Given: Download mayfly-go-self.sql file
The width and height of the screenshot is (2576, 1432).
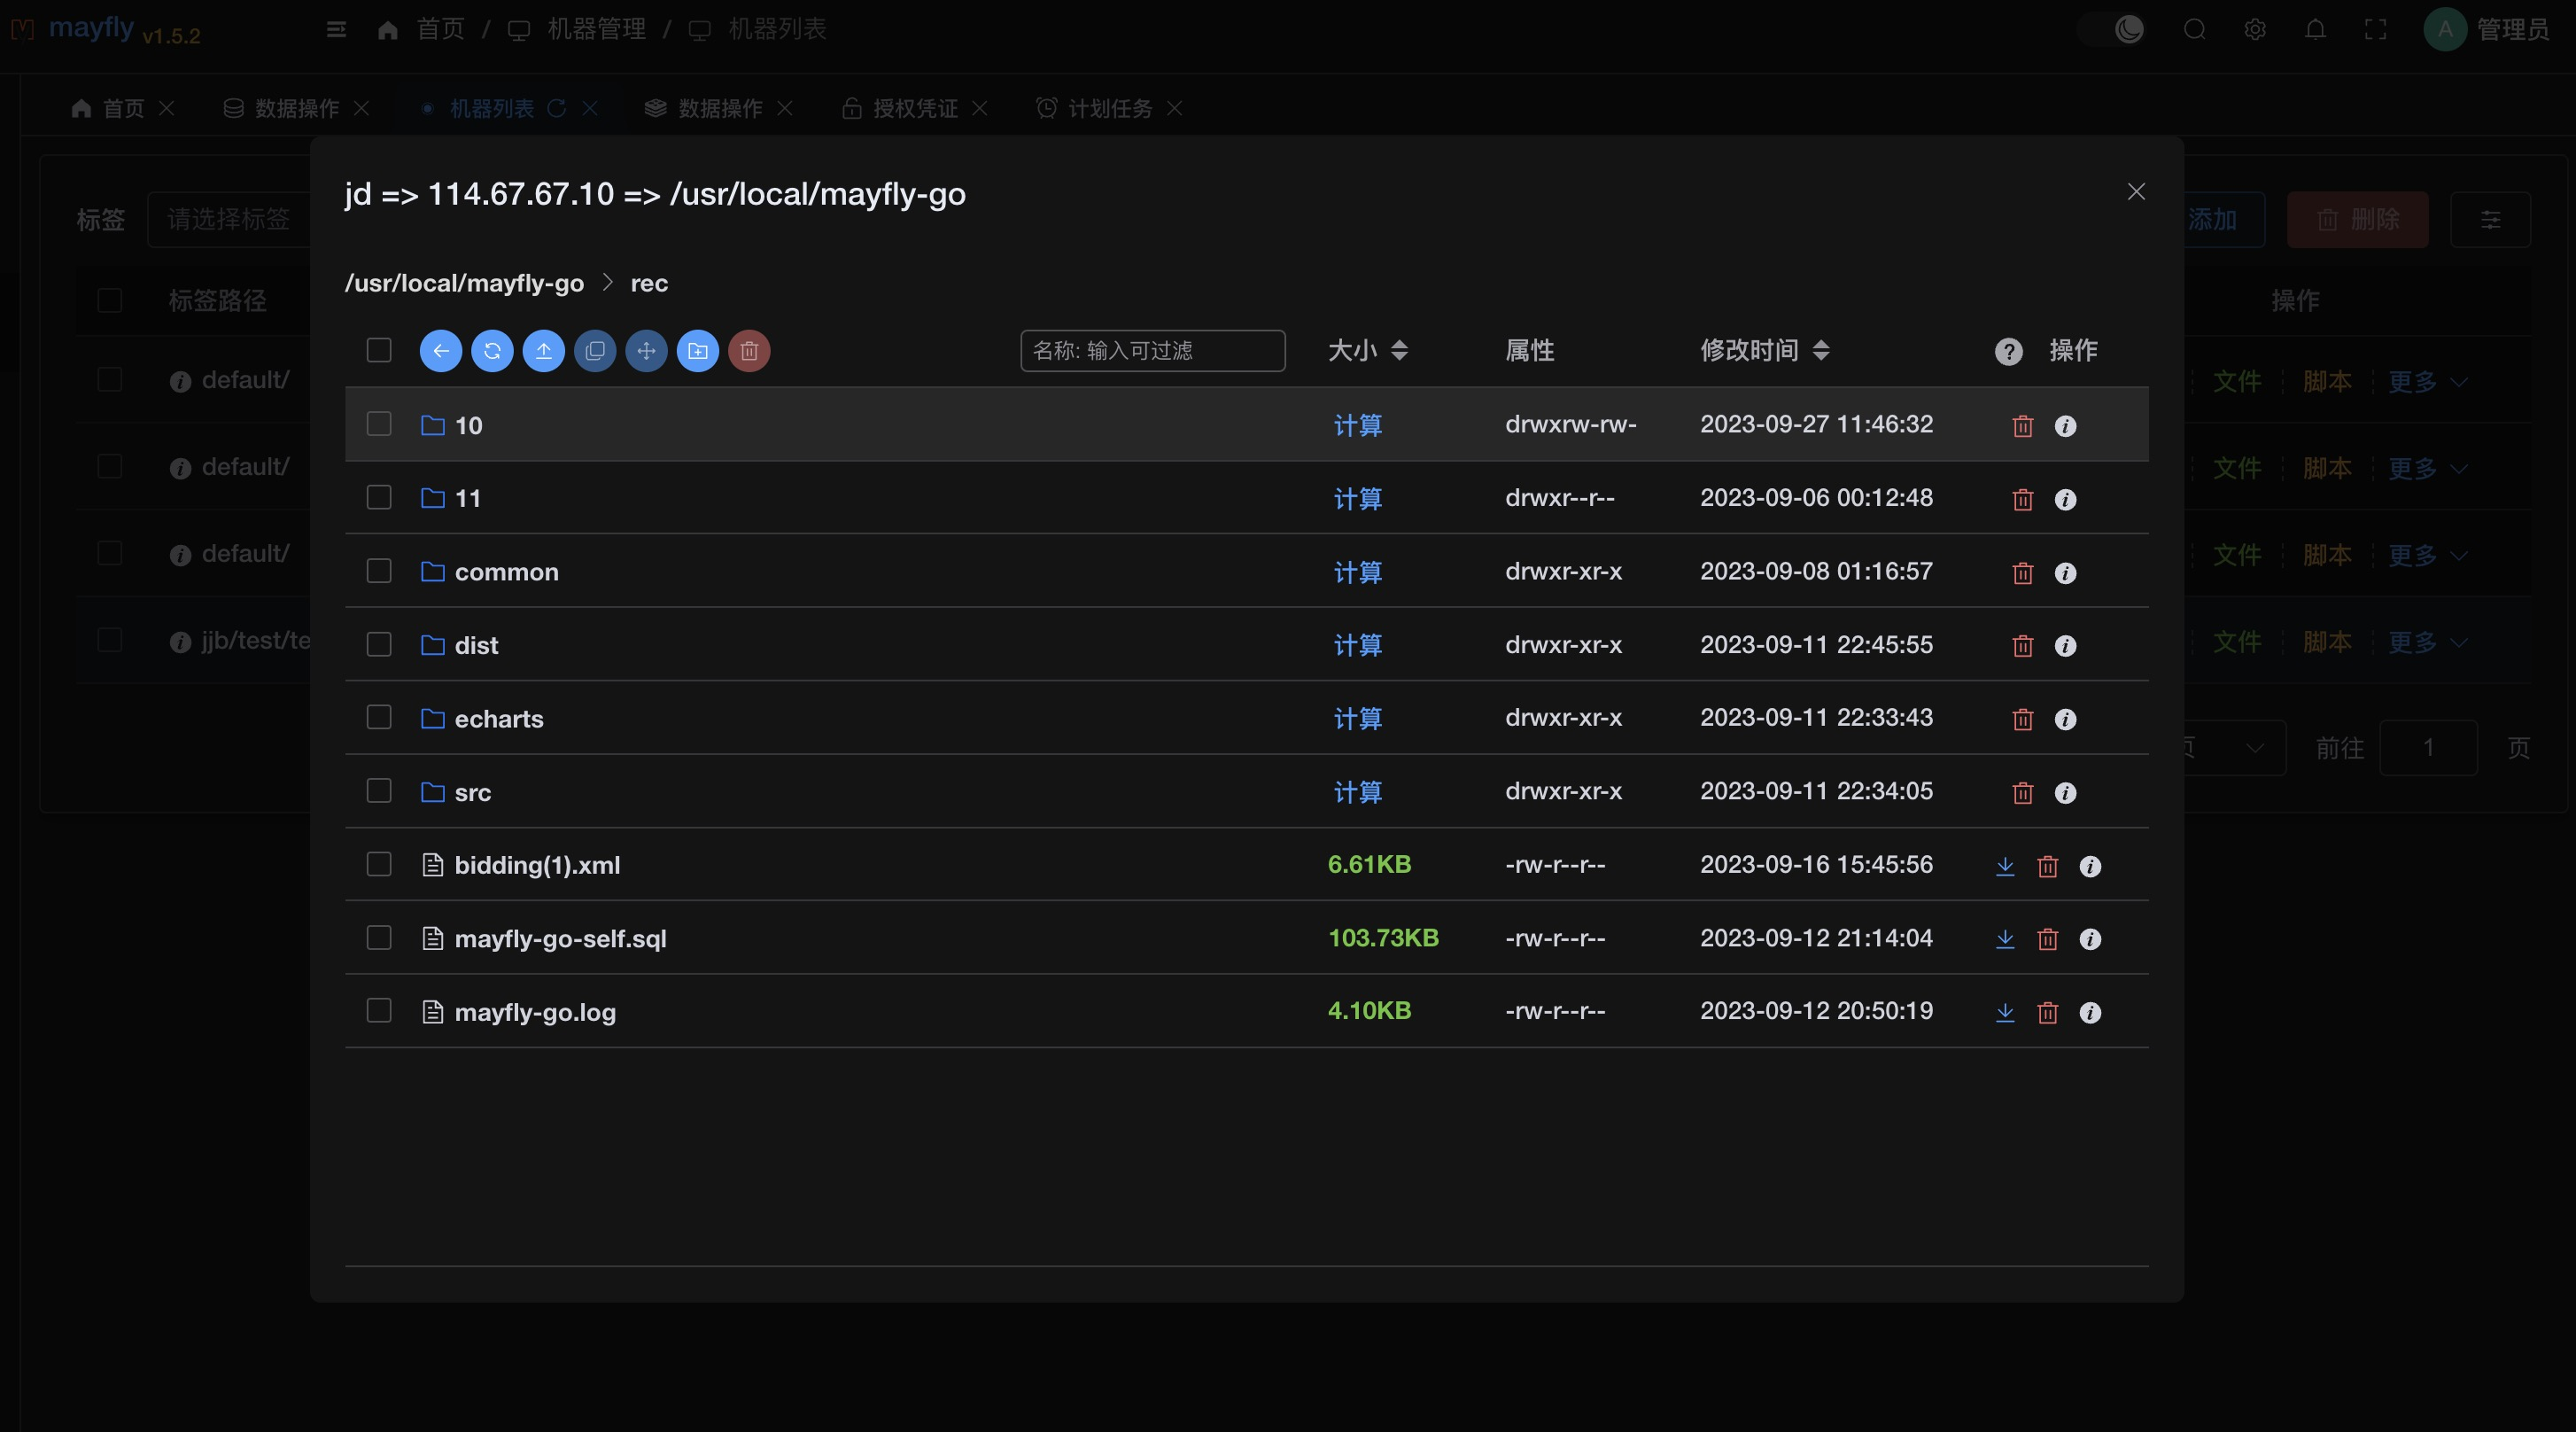Looking at the screenshot, I should point(2005,939).
